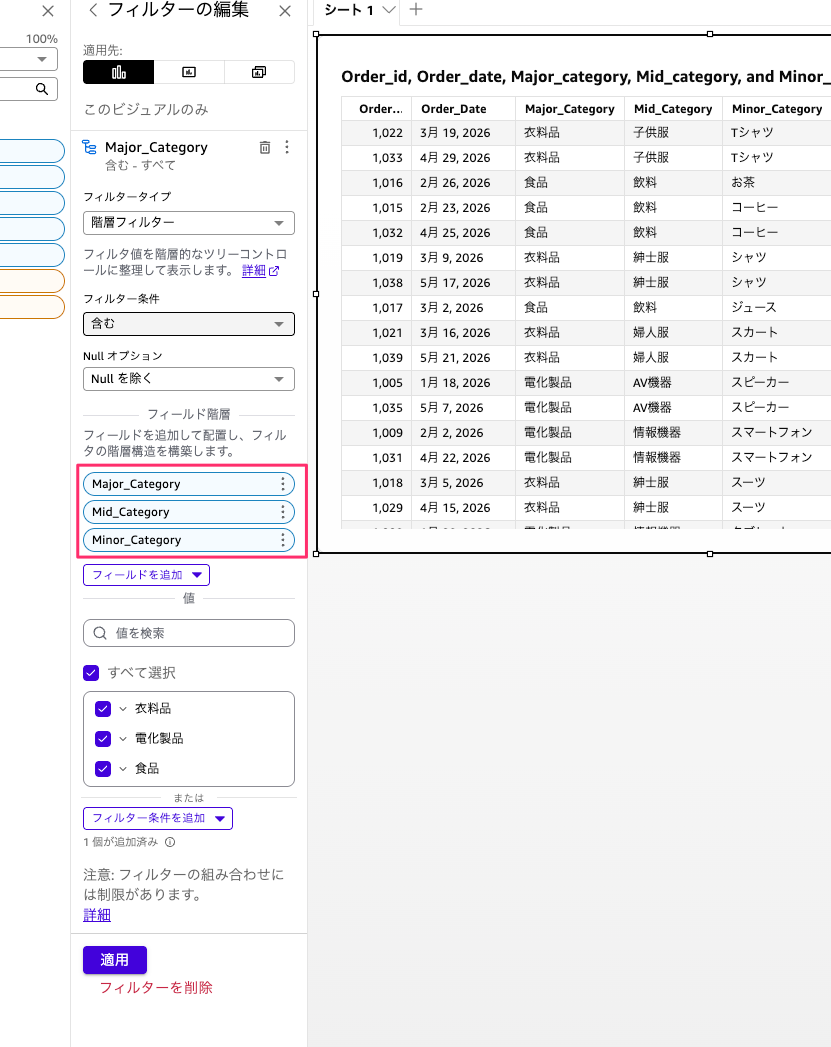Screen dimensions: 831x1047
Task: Click the 適用 button
Action: point(115,960)
